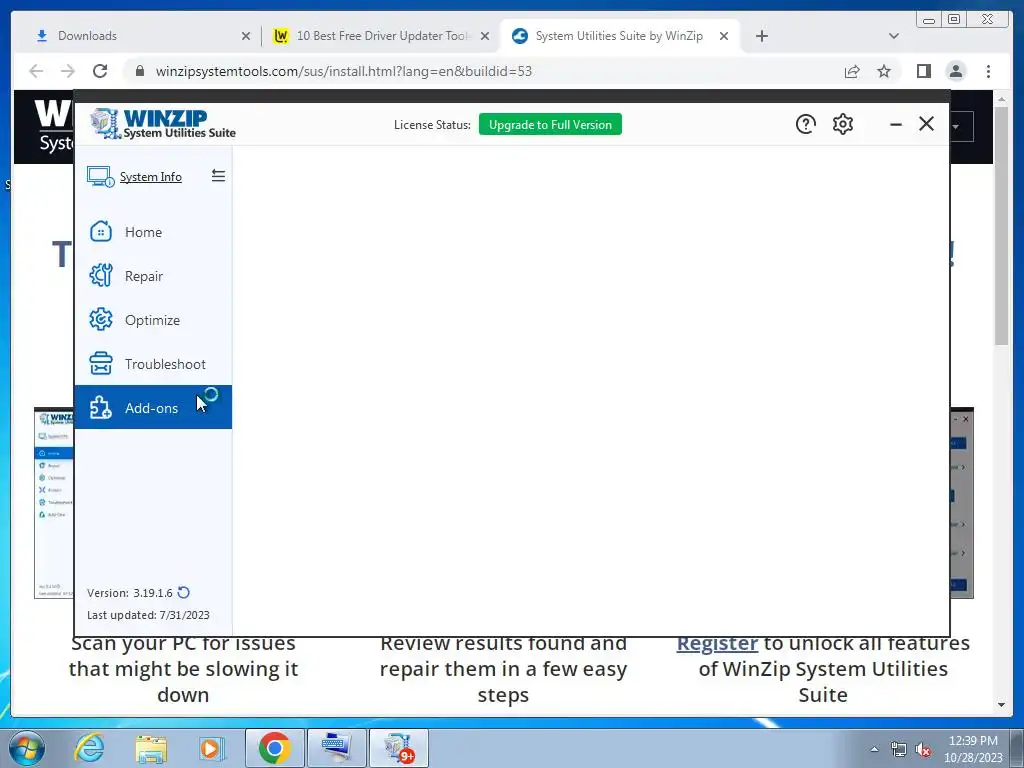Viewport: 1024px width, 768px height.
Task: Open Chrome three-dot menu
Action: [988, 71]
